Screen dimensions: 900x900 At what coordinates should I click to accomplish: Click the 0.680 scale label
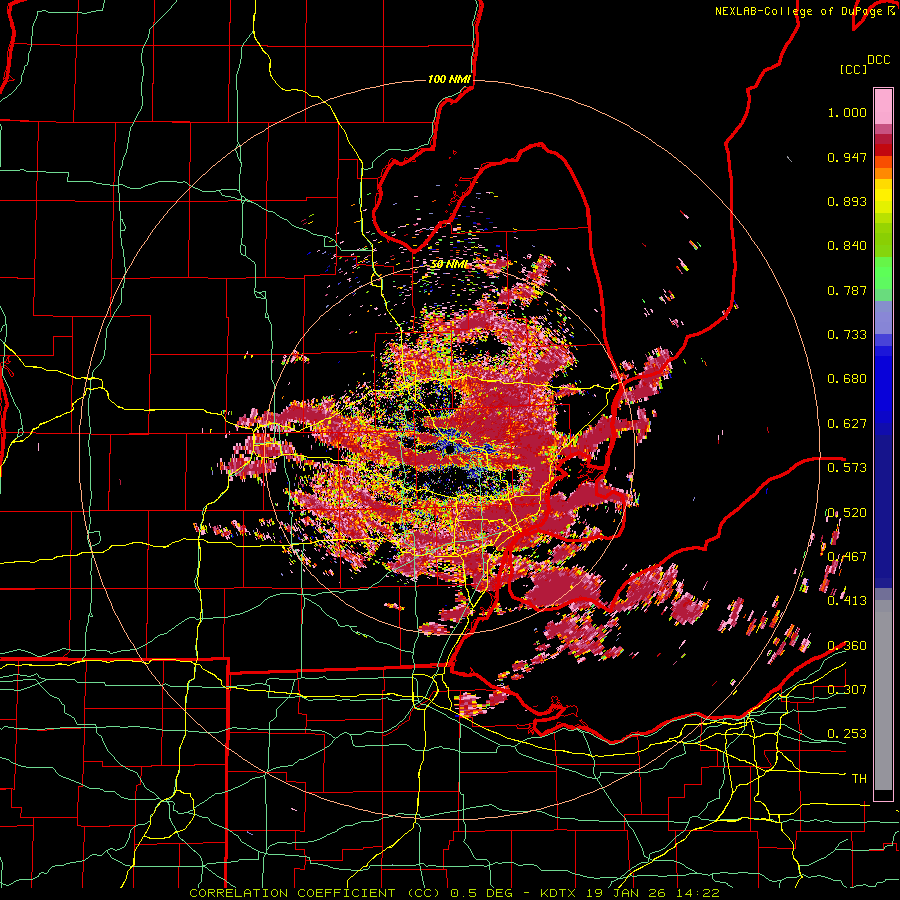[x=847, y=379]
